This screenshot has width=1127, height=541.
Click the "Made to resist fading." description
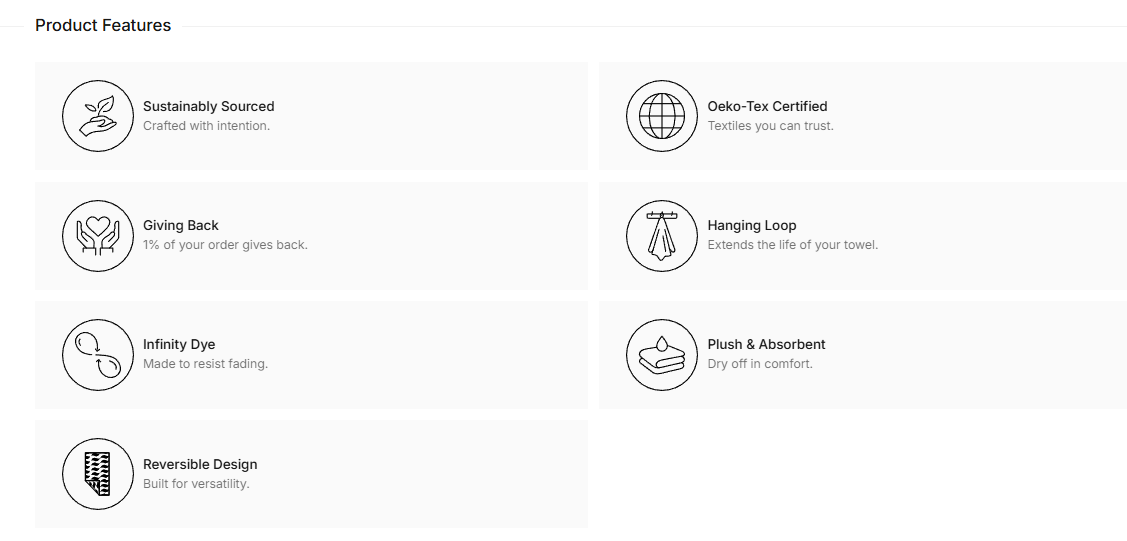[x=206, y=364]
